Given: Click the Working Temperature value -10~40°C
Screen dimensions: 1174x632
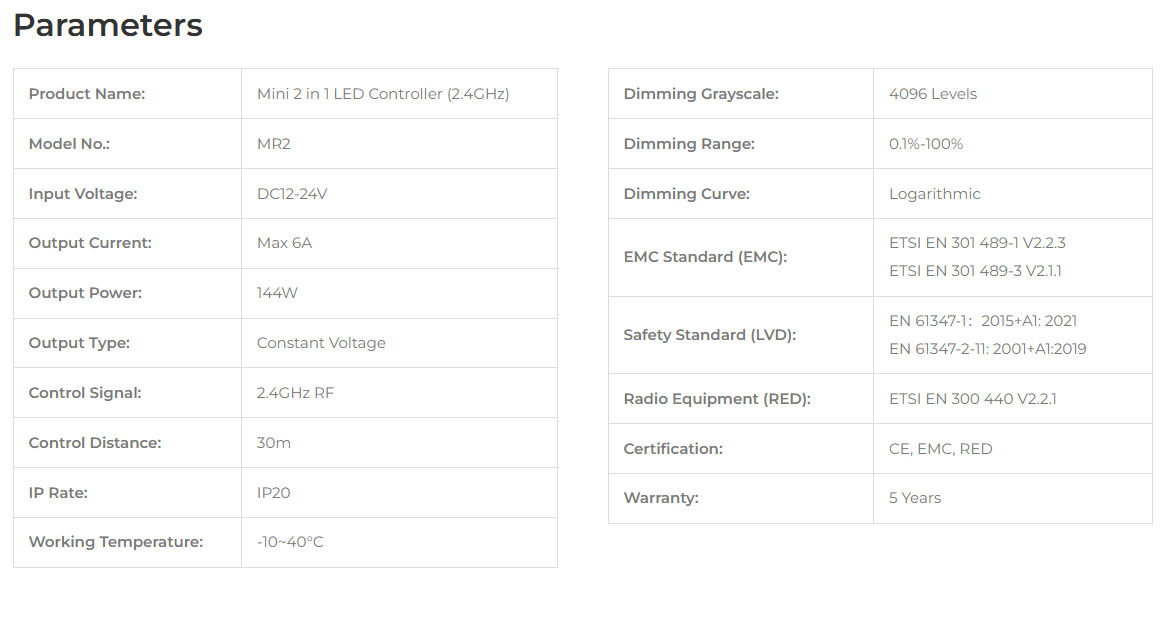Looking at the screenshot, I should [x=290, y=542].
